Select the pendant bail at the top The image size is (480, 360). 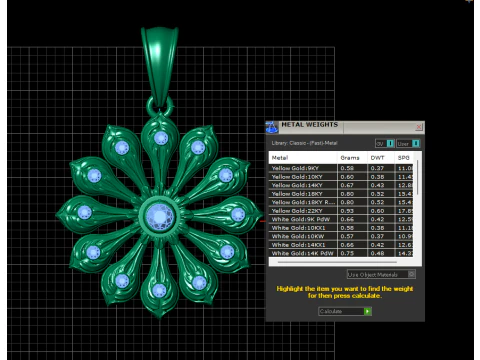coord(160,67)
